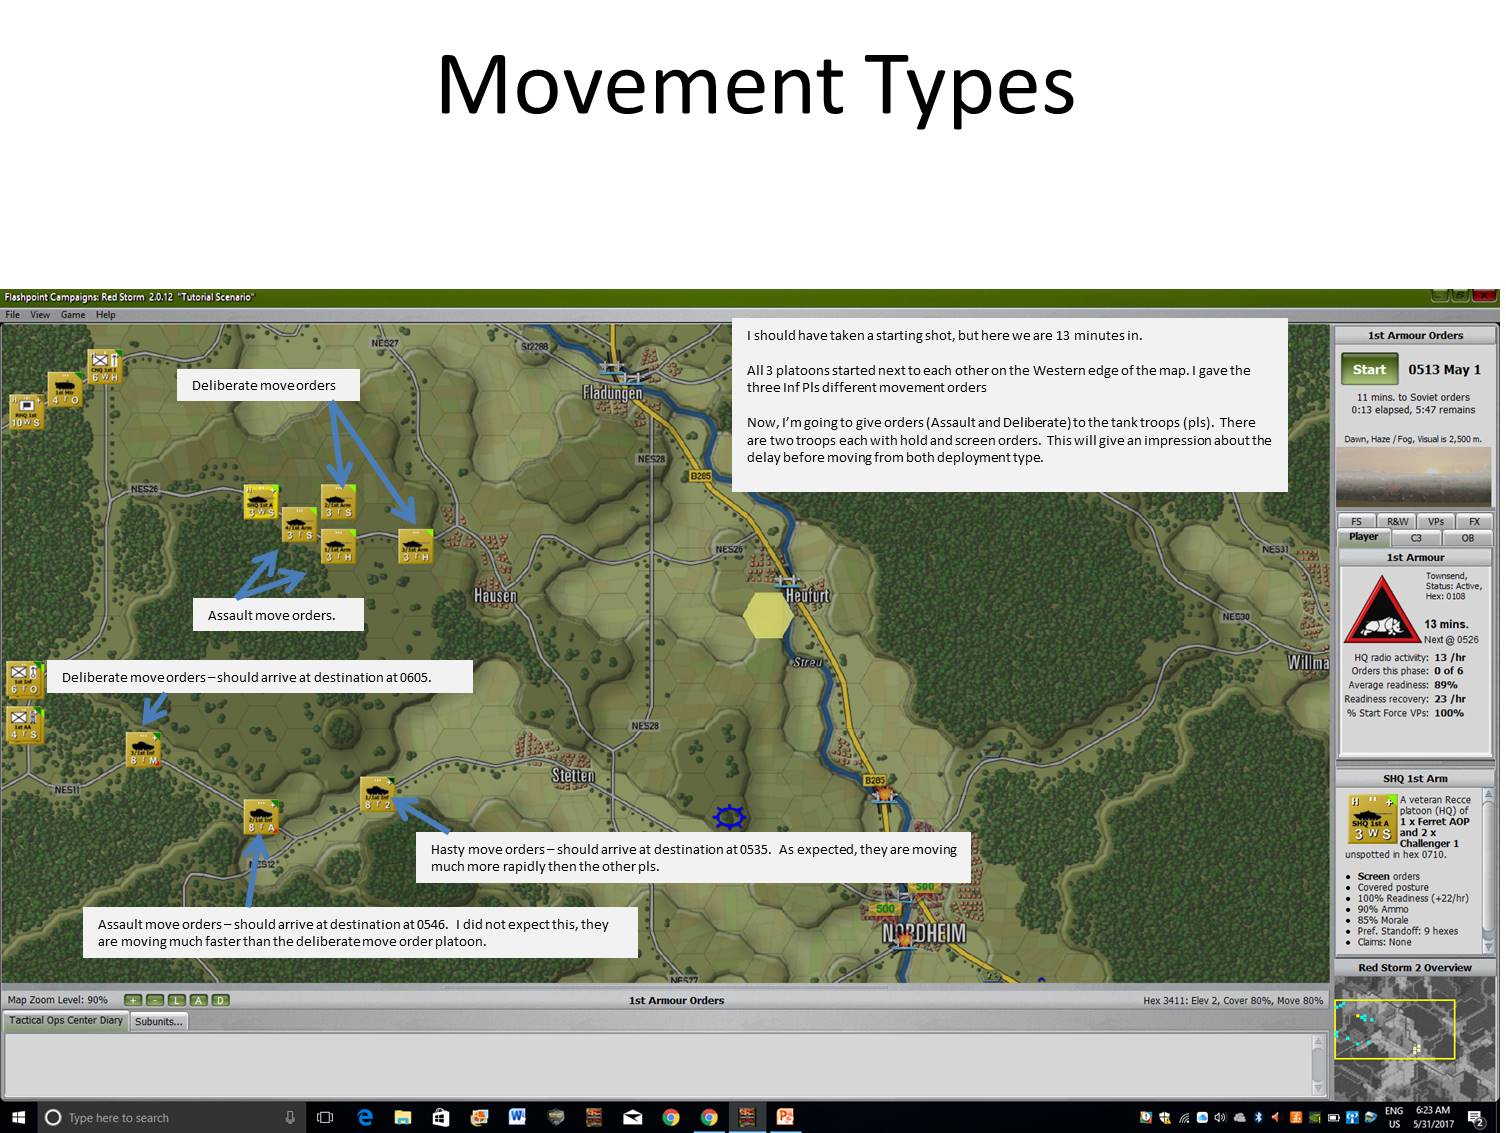
Task: Switch to the FX tab
Action: pos(1474,521)
